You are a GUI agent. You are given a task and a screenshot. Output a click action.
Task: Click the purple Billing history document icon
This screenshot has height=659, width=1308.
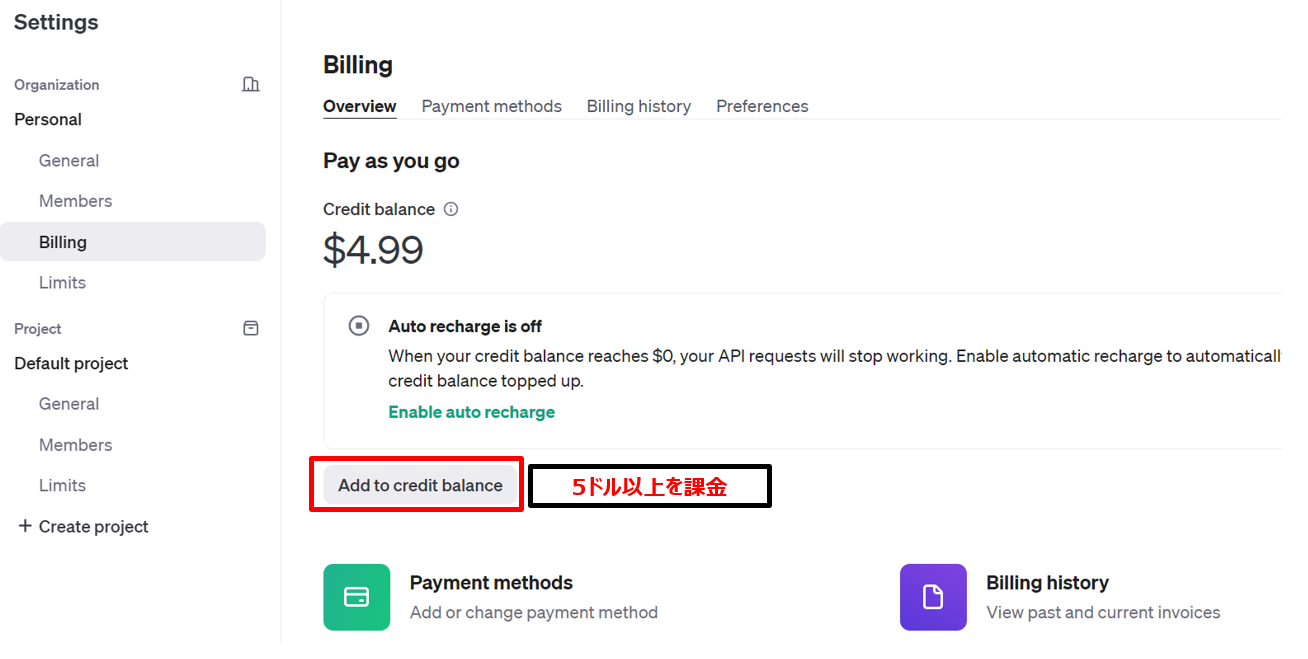(933, 597)
